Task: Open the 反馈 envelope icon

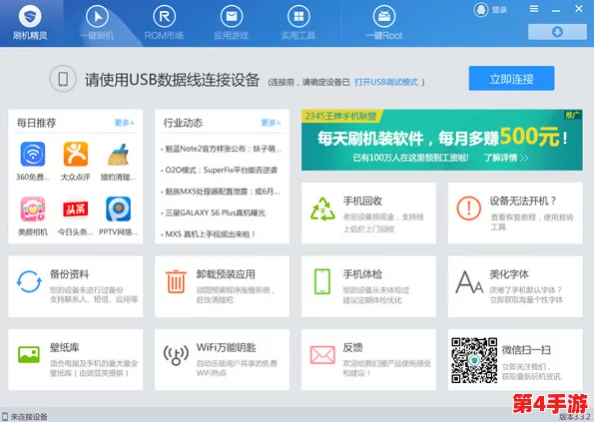Action: tap(322, 355)
